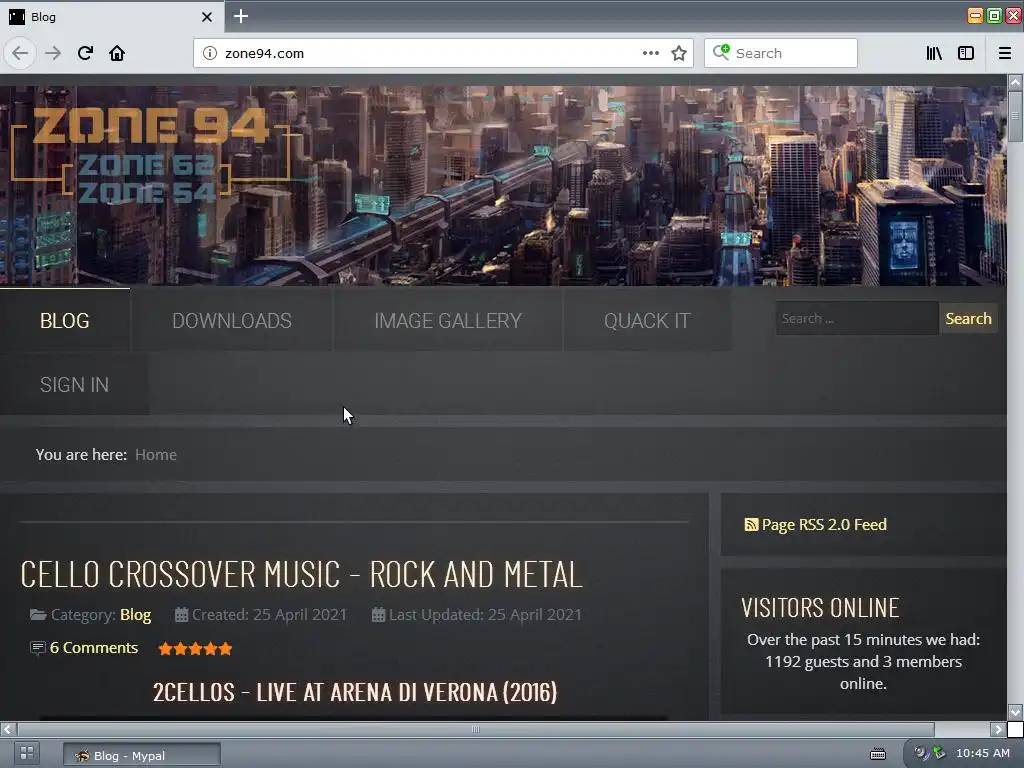
Task: Open the Blog category link
Action: (x=135, y=615)
